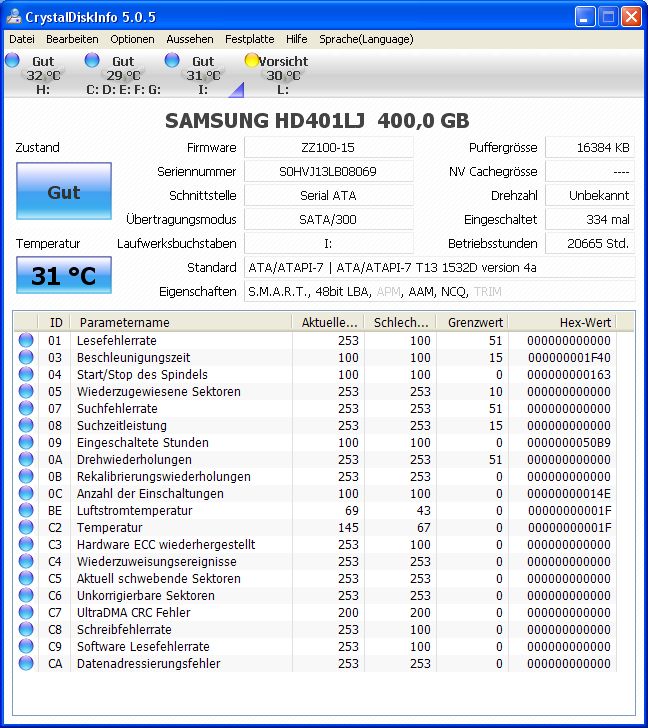This screenshot has width=648, height=728.
Task: Click the status icon for Suchzeitleistung
Action: click(26, 425)
